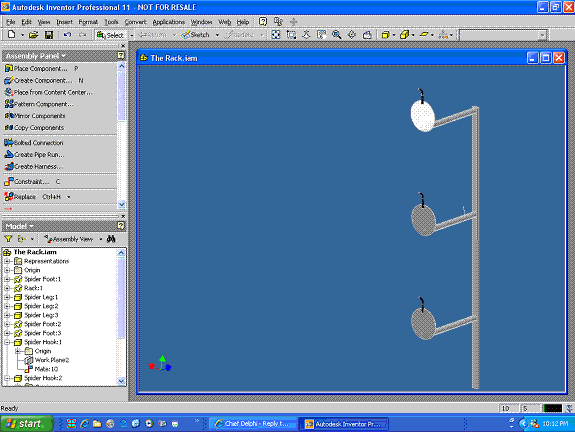This screenshot has width=575, height=432.
Task: Open the Window menu
Action: click(x=201, y=22)
